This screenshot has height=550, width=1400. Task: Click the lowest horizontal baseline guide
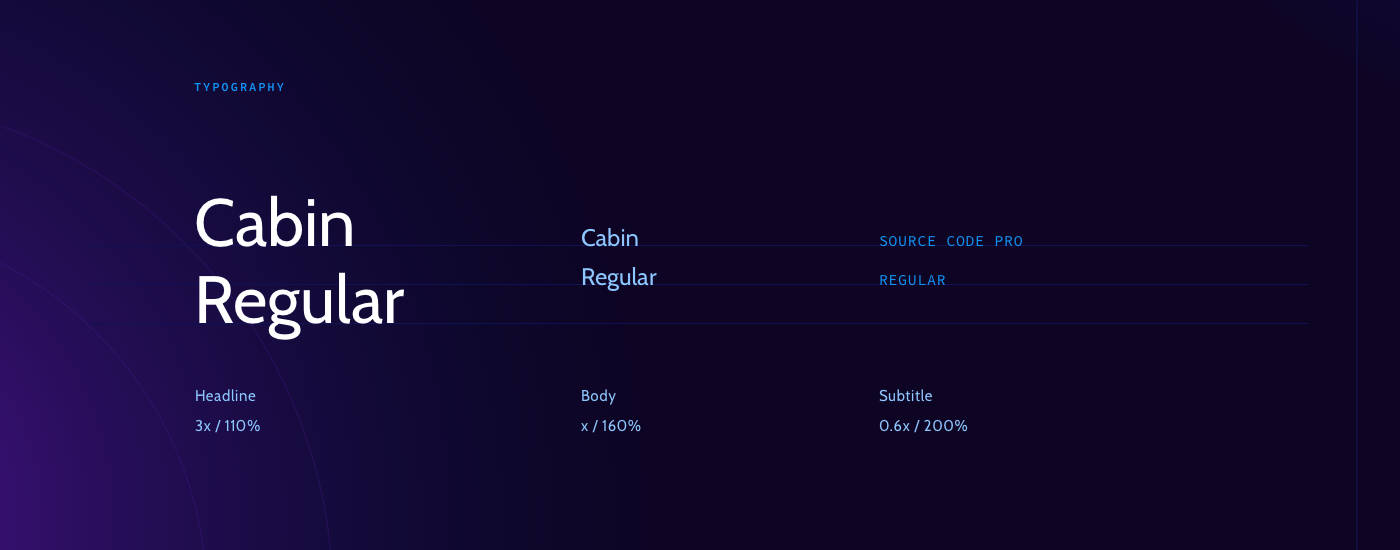[750, 323]
